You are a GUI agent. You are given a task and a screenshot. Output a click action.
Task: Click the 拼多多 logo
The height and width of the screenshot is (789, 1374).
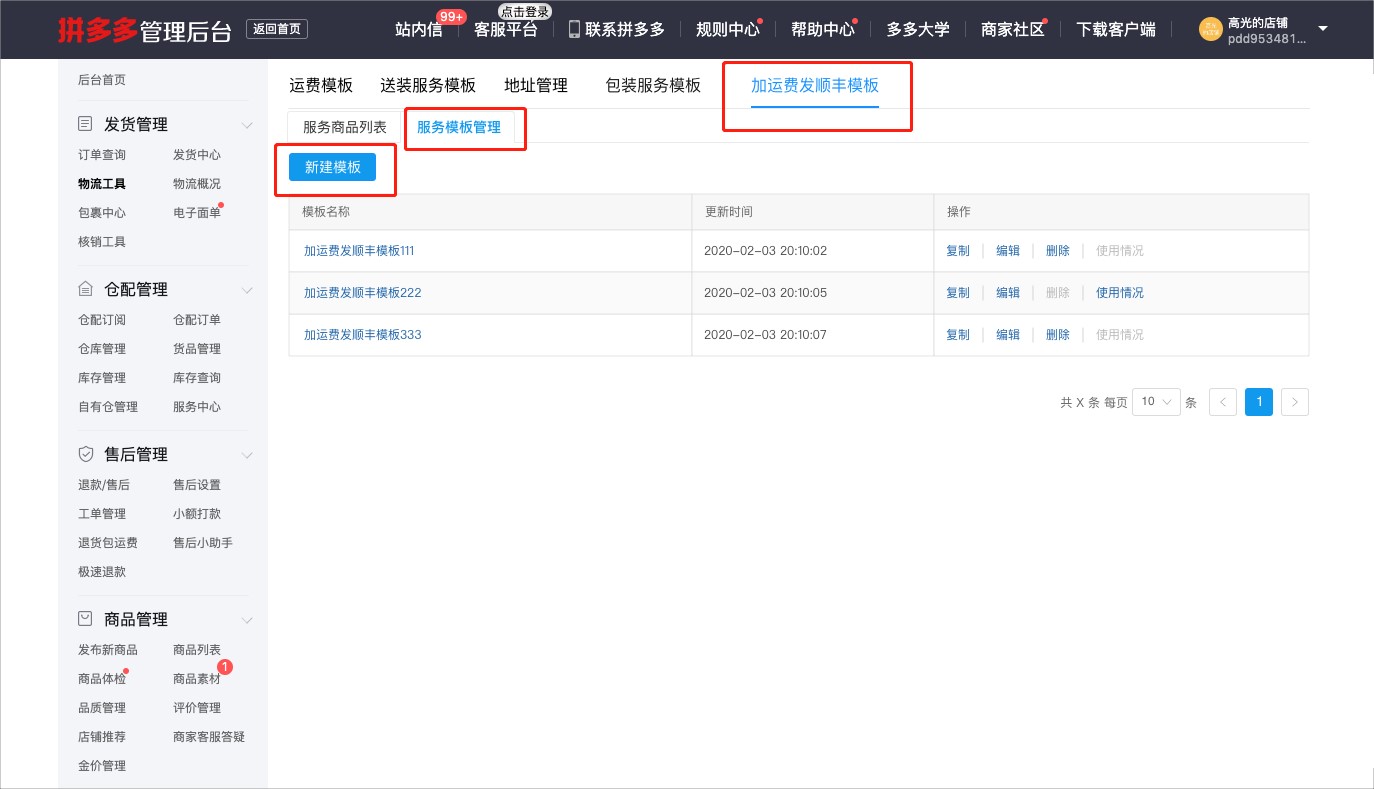[x=97, y=30]
